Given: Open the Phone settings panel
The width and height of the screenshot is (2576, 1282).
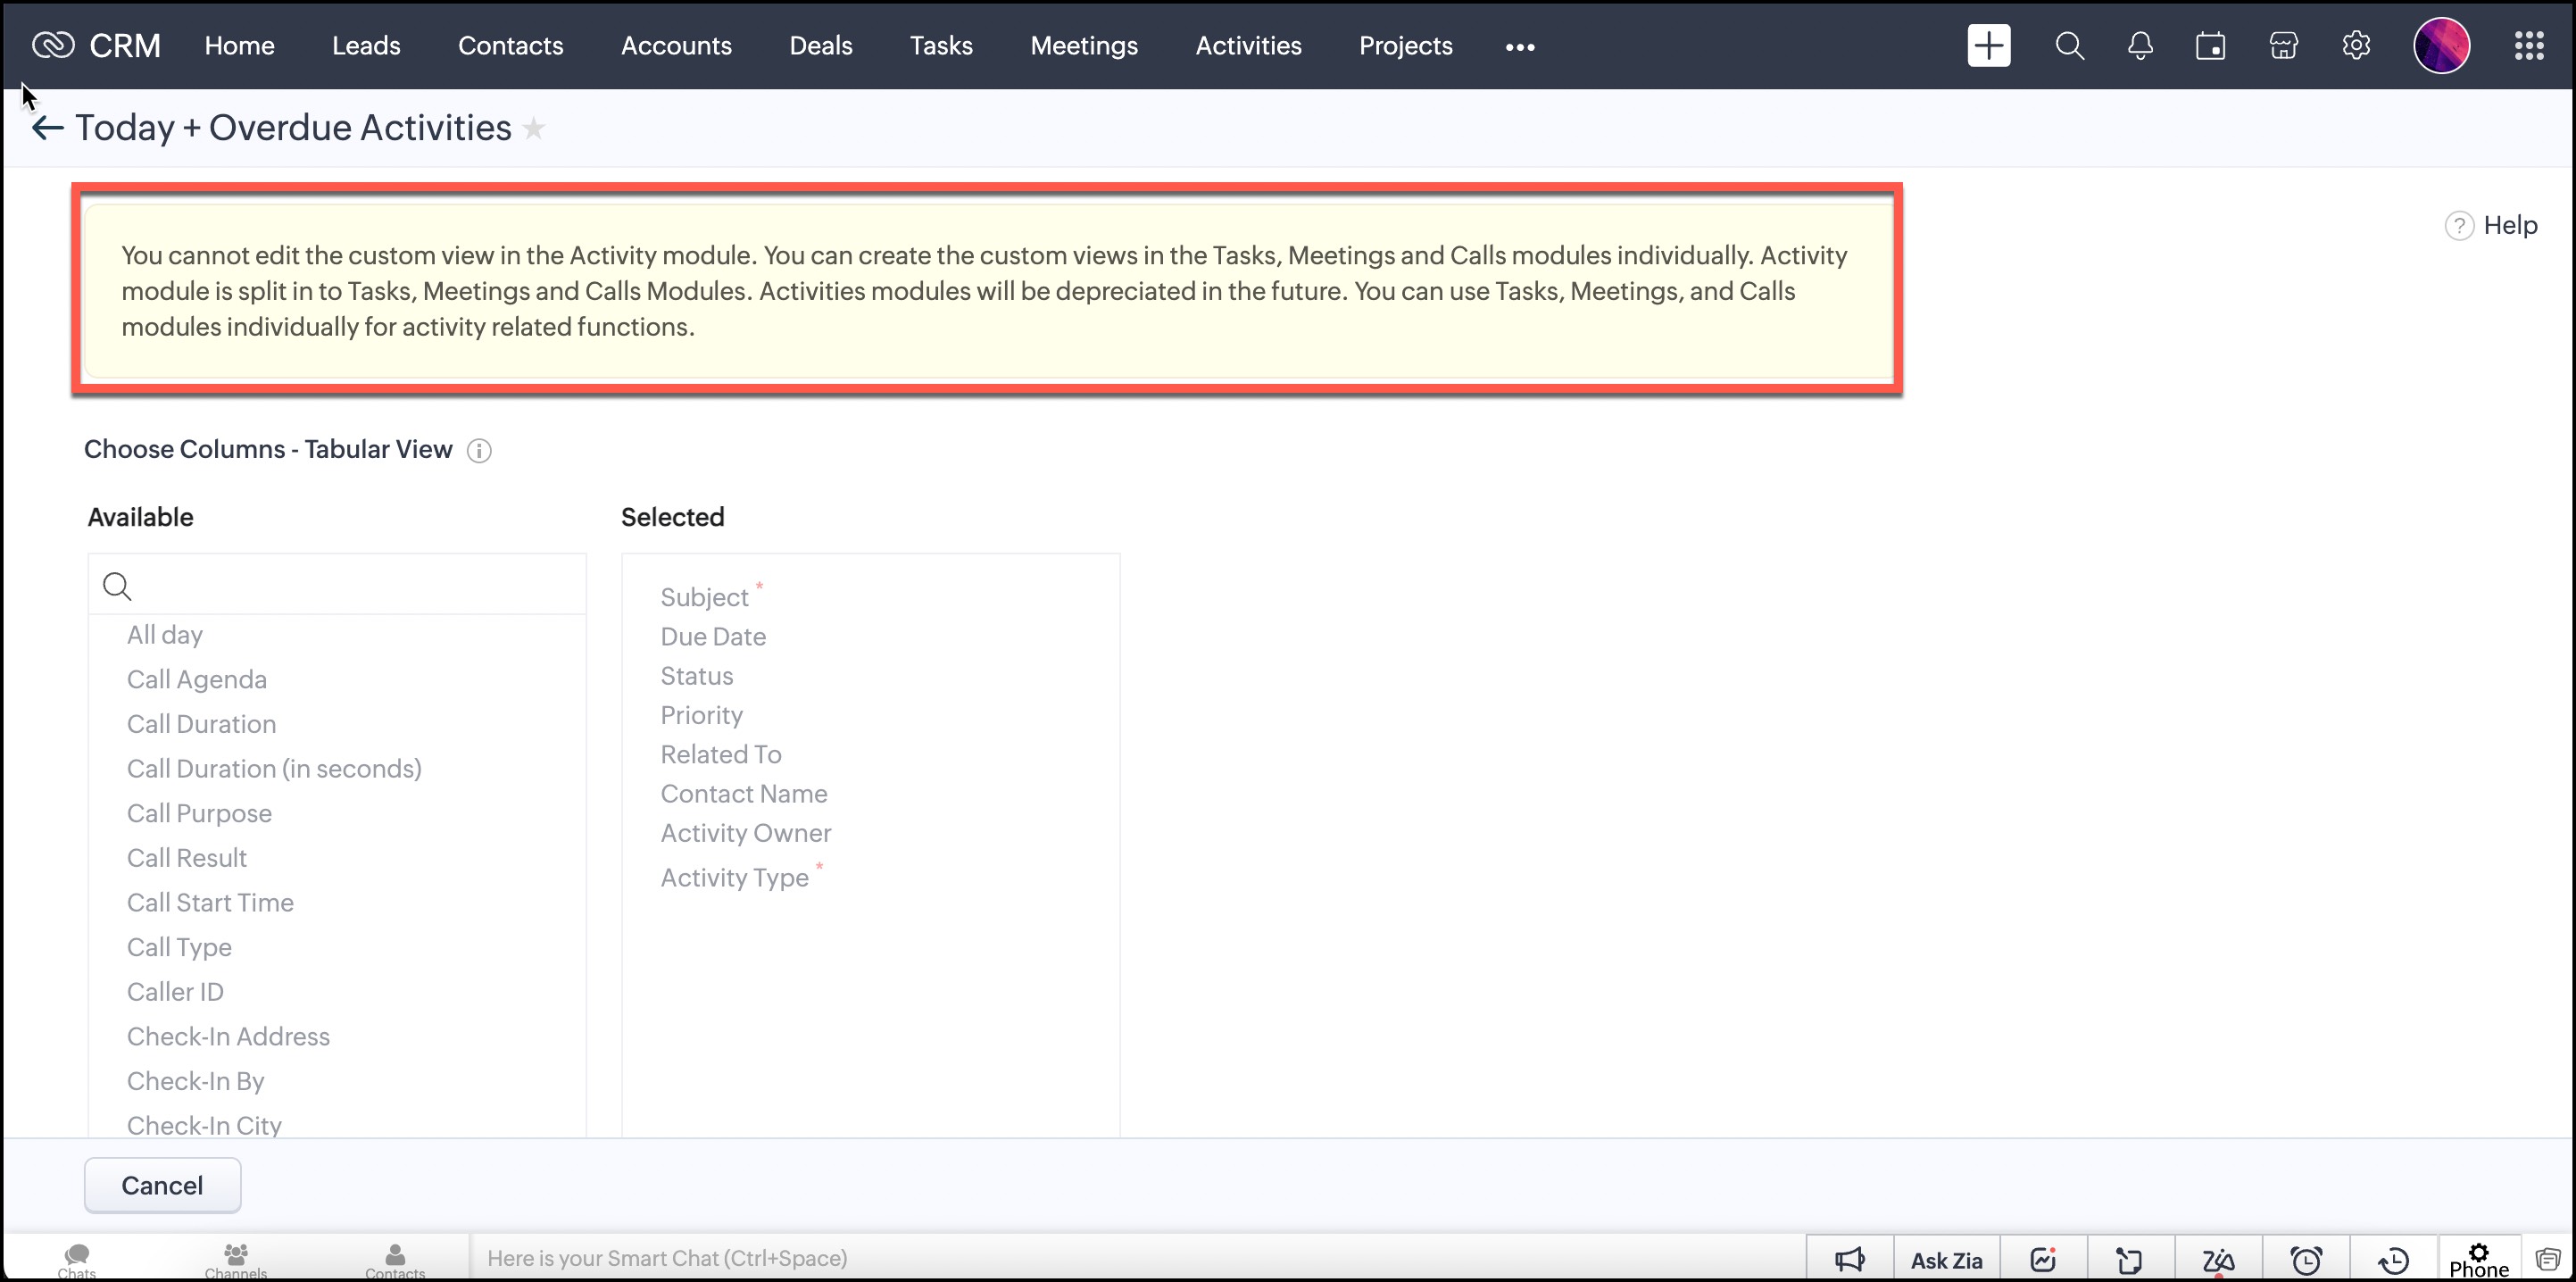Looking at the screenshot, I should 2479,1260.
